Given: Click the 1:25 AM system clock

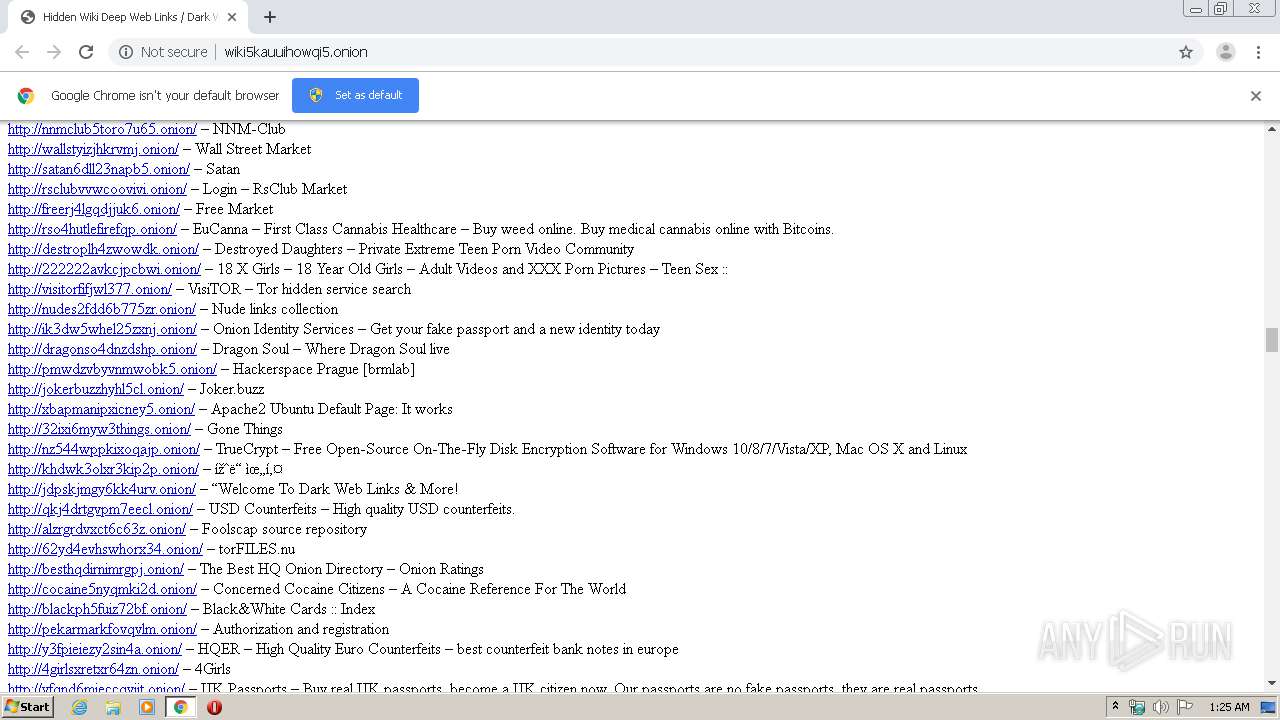Looking at the screenshot, I should [x=1229, y=707].
